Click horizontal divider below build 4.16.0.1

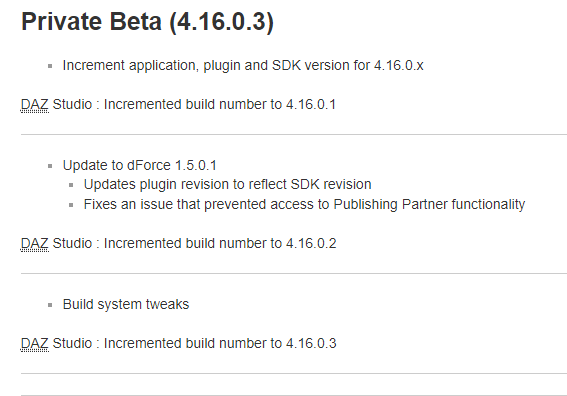[294, 135]
